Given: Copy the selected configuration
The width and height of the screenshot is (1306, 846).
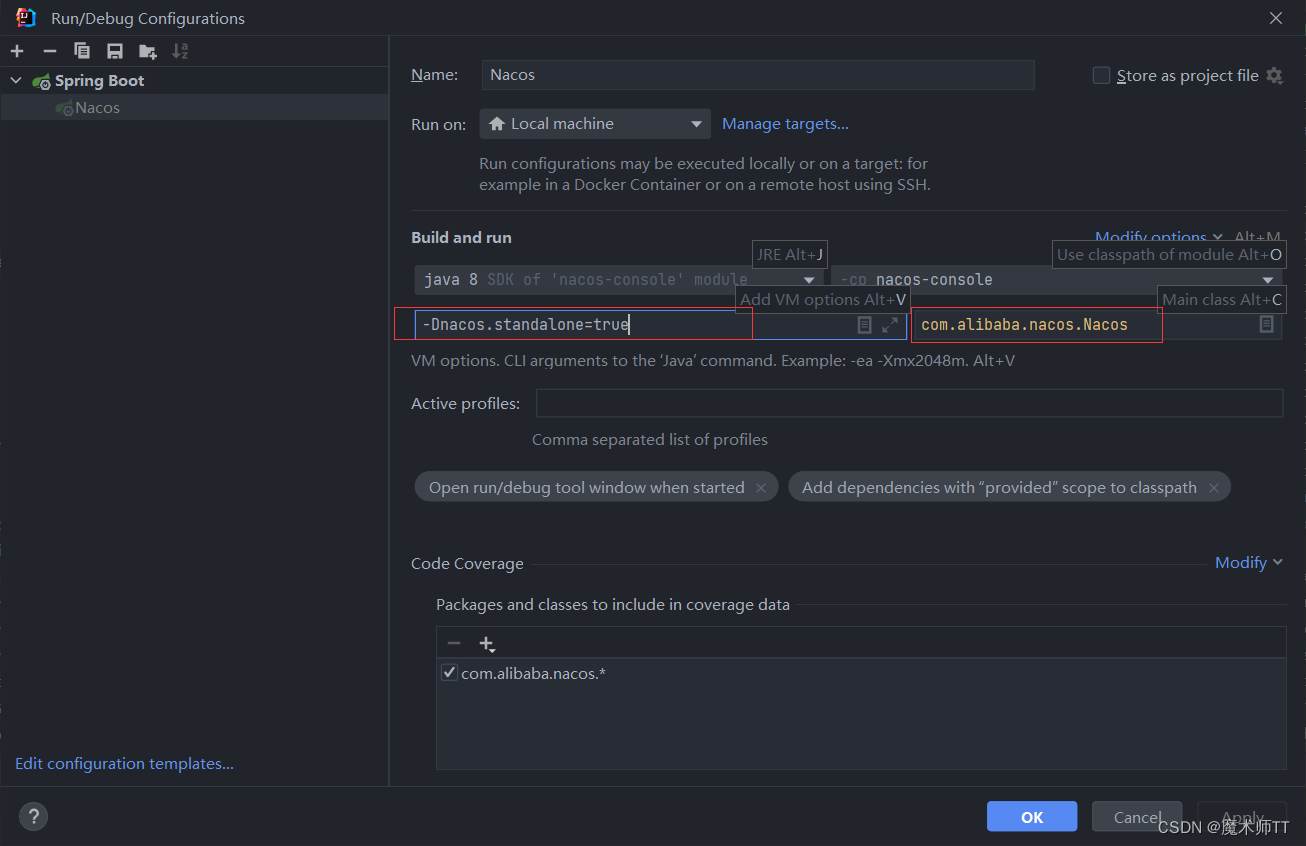Looking at the screenshot, I should (82, 51).
